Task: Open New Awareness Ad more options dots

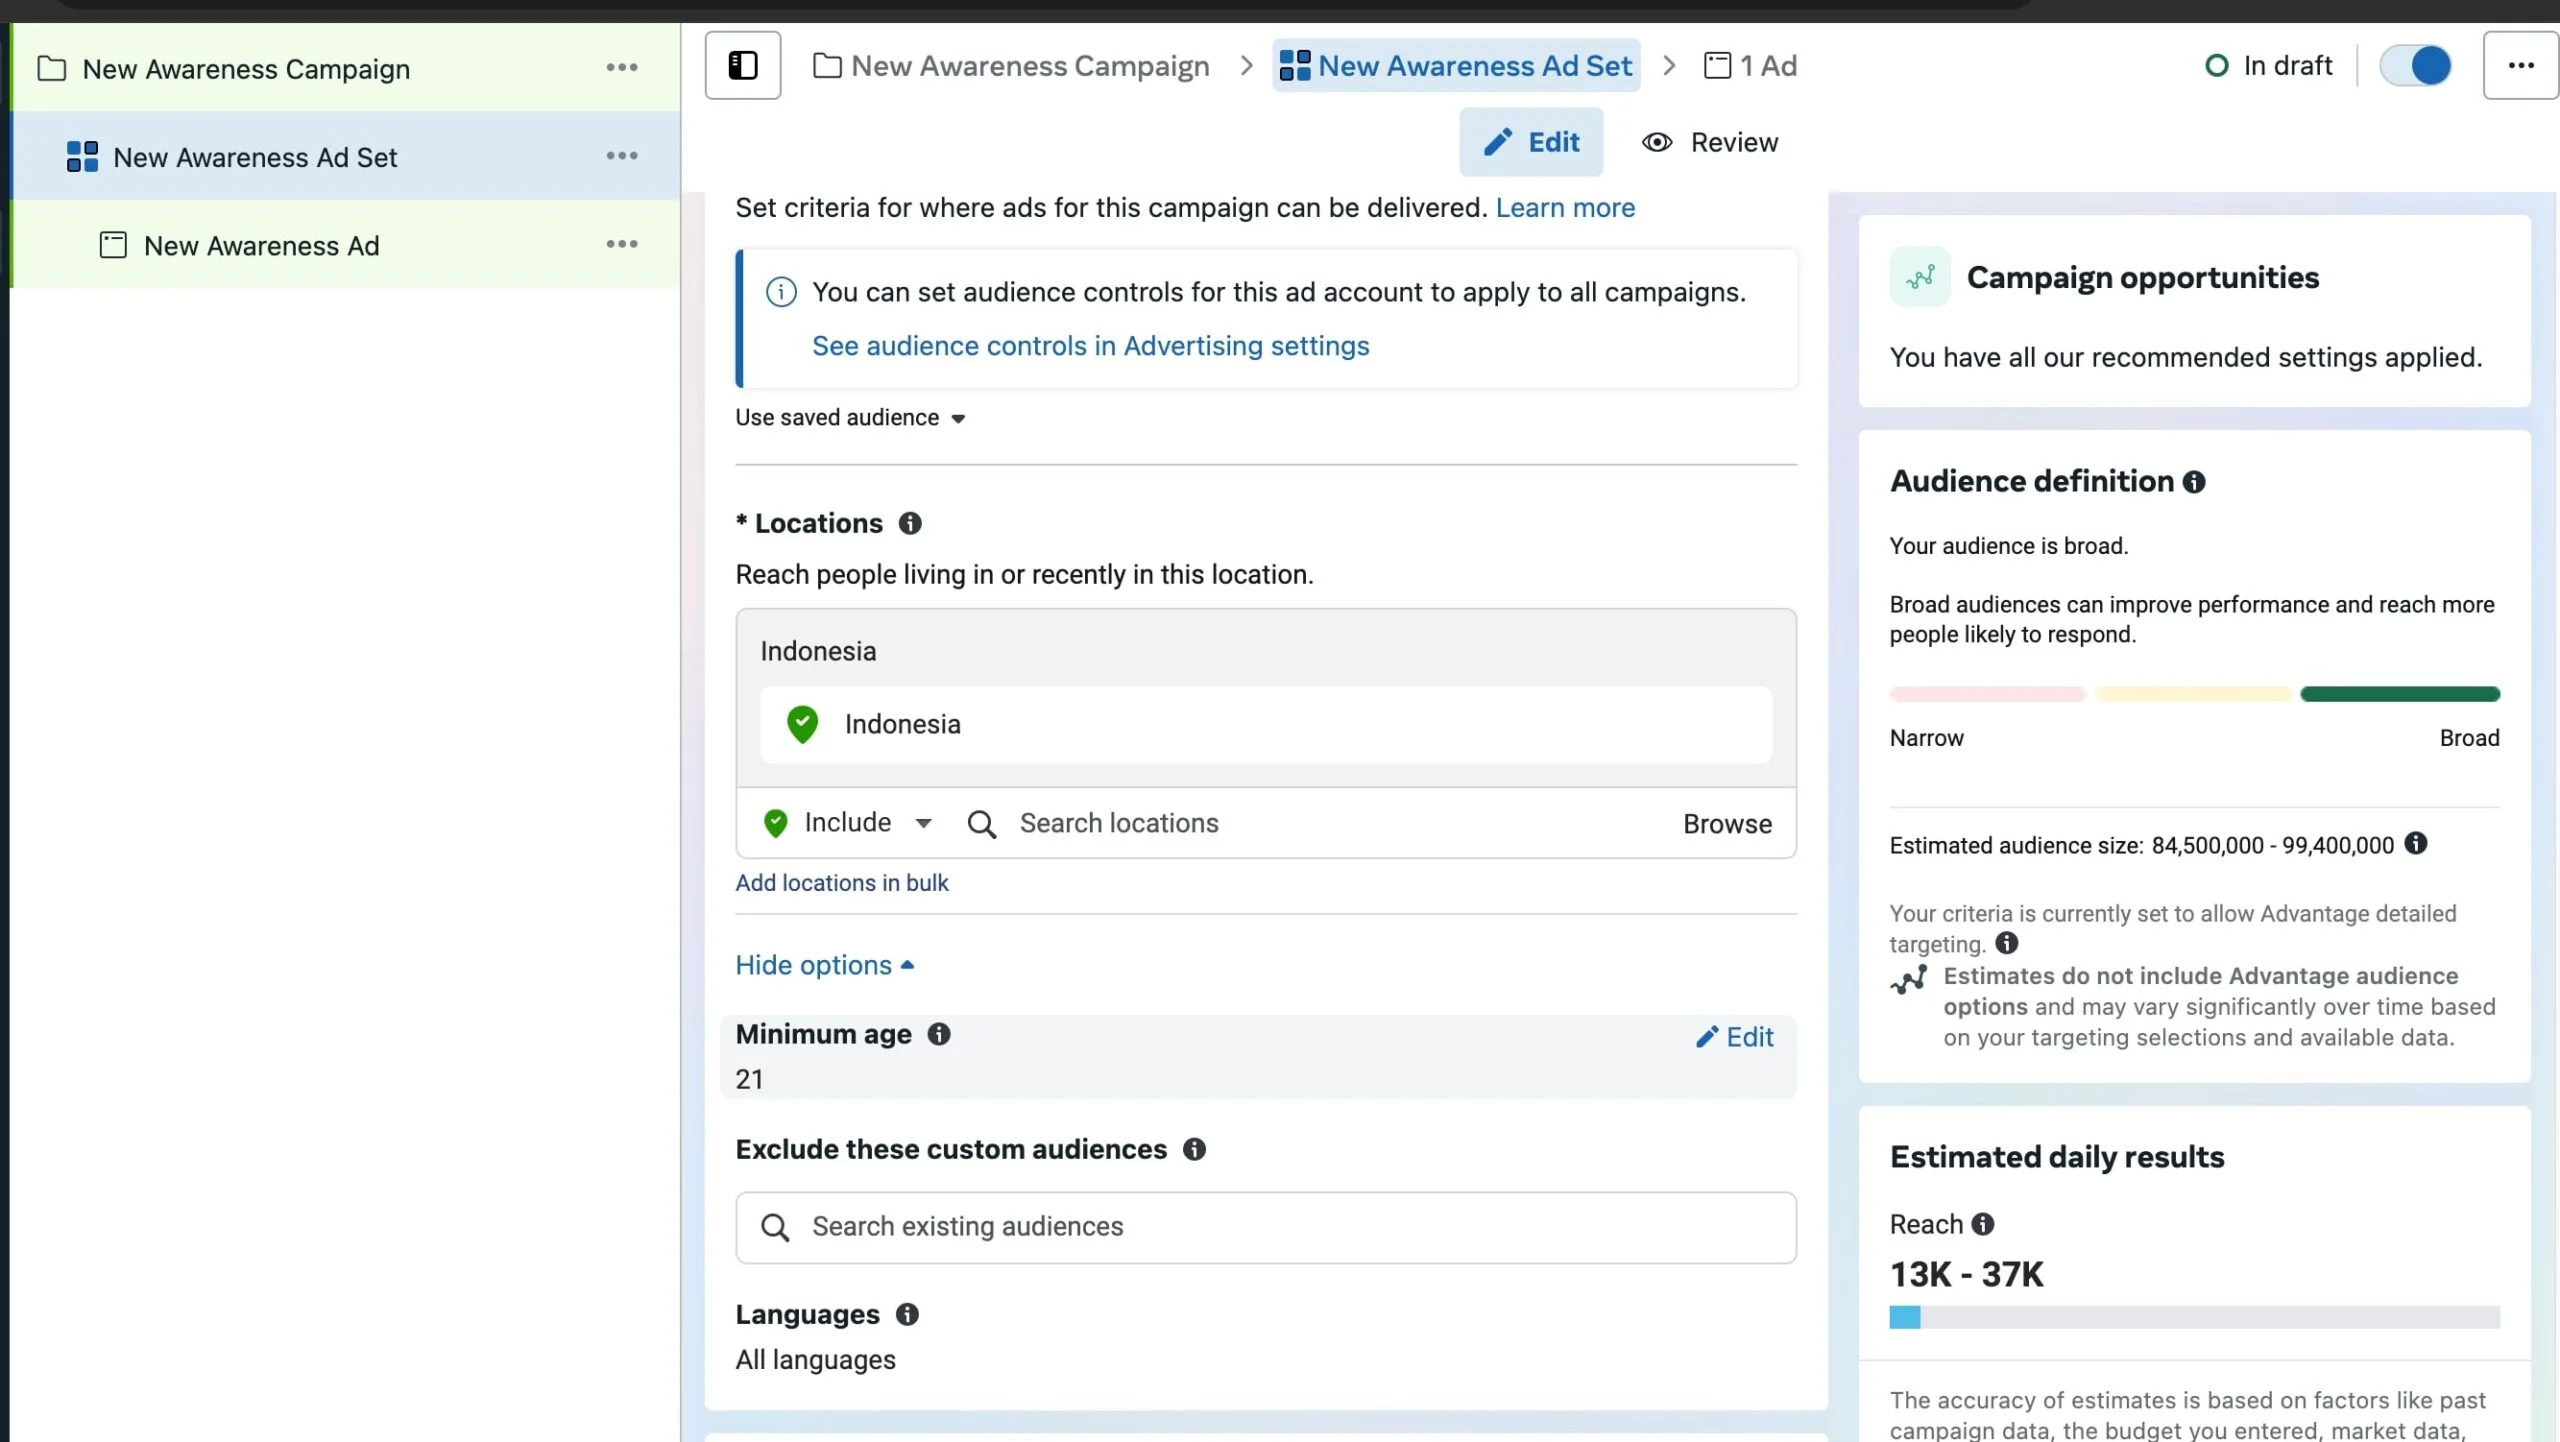Action: coord(621,244)
